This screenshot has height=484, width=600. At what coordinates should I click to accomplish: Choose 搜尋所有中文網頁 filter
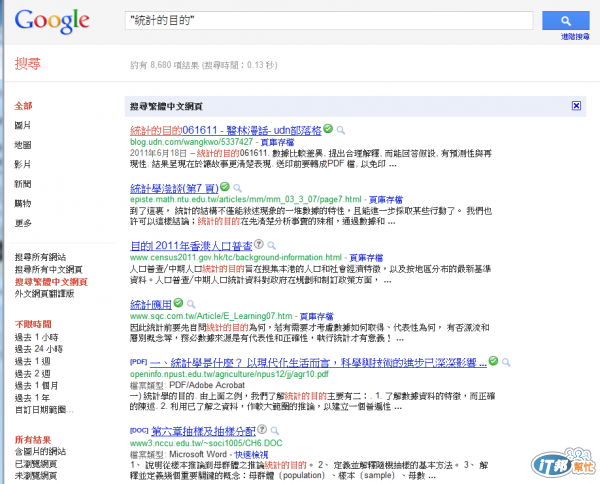click(49, 269)
